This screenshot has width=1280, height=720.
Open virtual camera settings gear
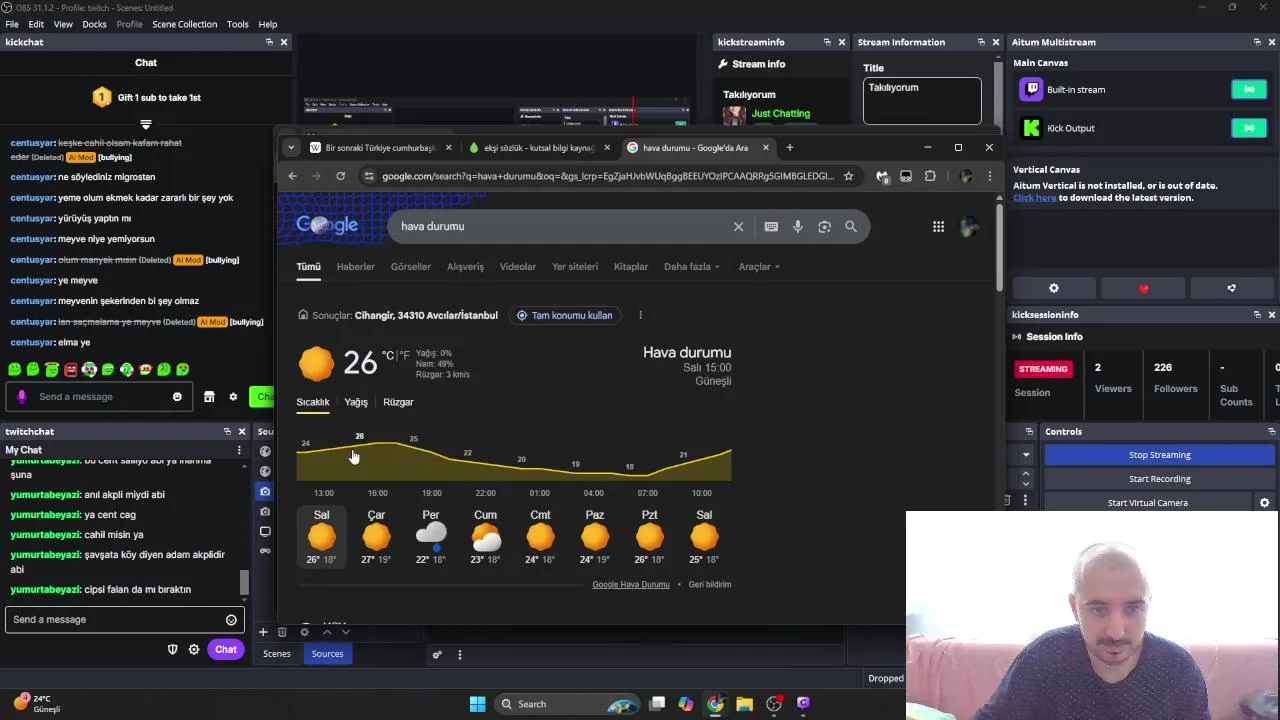pyautogui.click(x=1264, y=503)
